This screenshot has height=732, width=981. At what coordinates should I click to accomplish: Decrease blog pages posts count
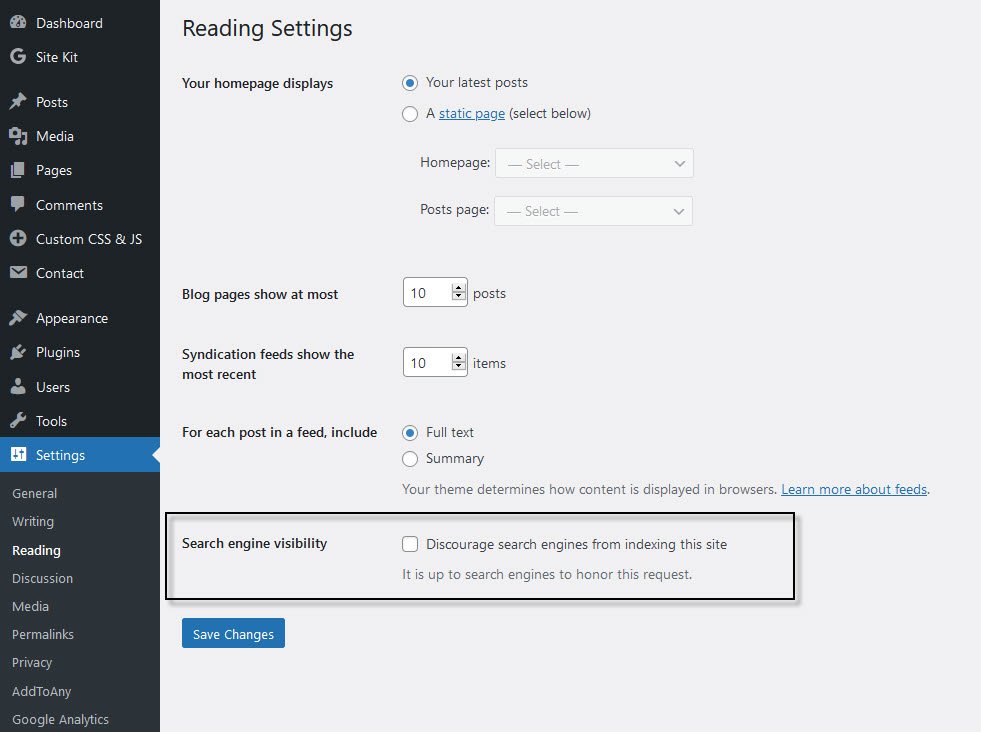[459, 297]
